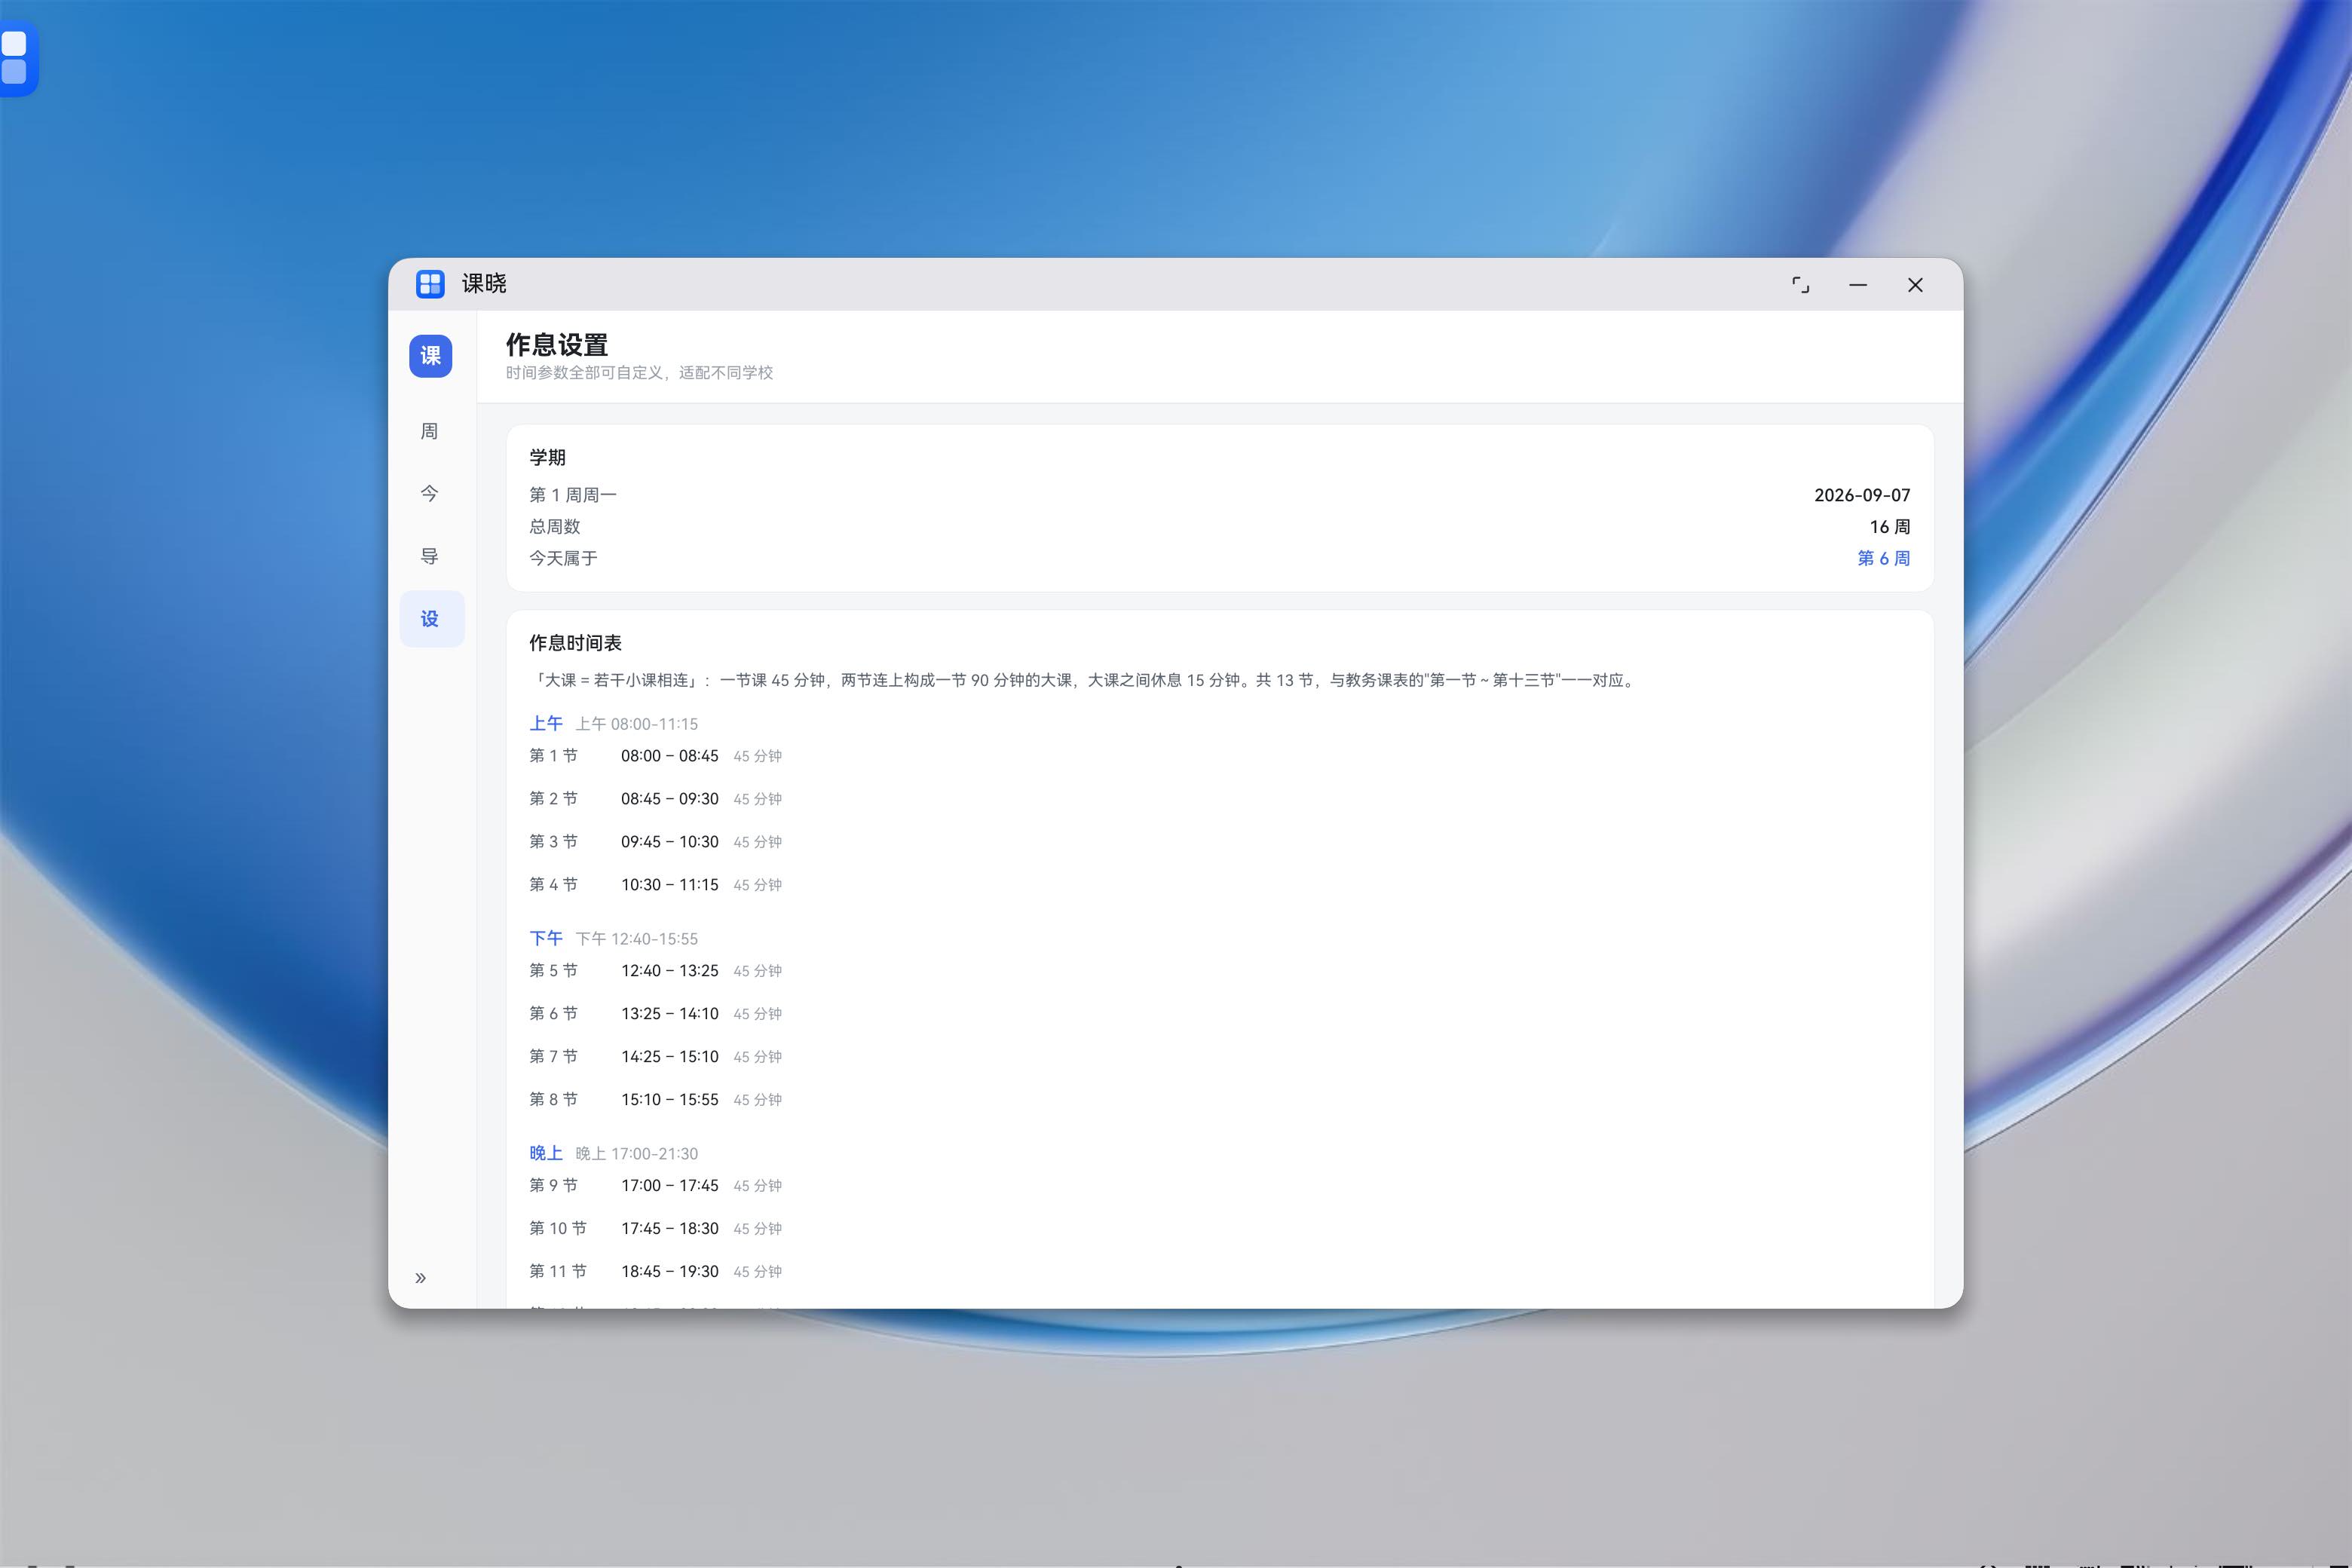
Task: Click the 晚上 17:00-21:30 range text
Action: pos(637,1154)
